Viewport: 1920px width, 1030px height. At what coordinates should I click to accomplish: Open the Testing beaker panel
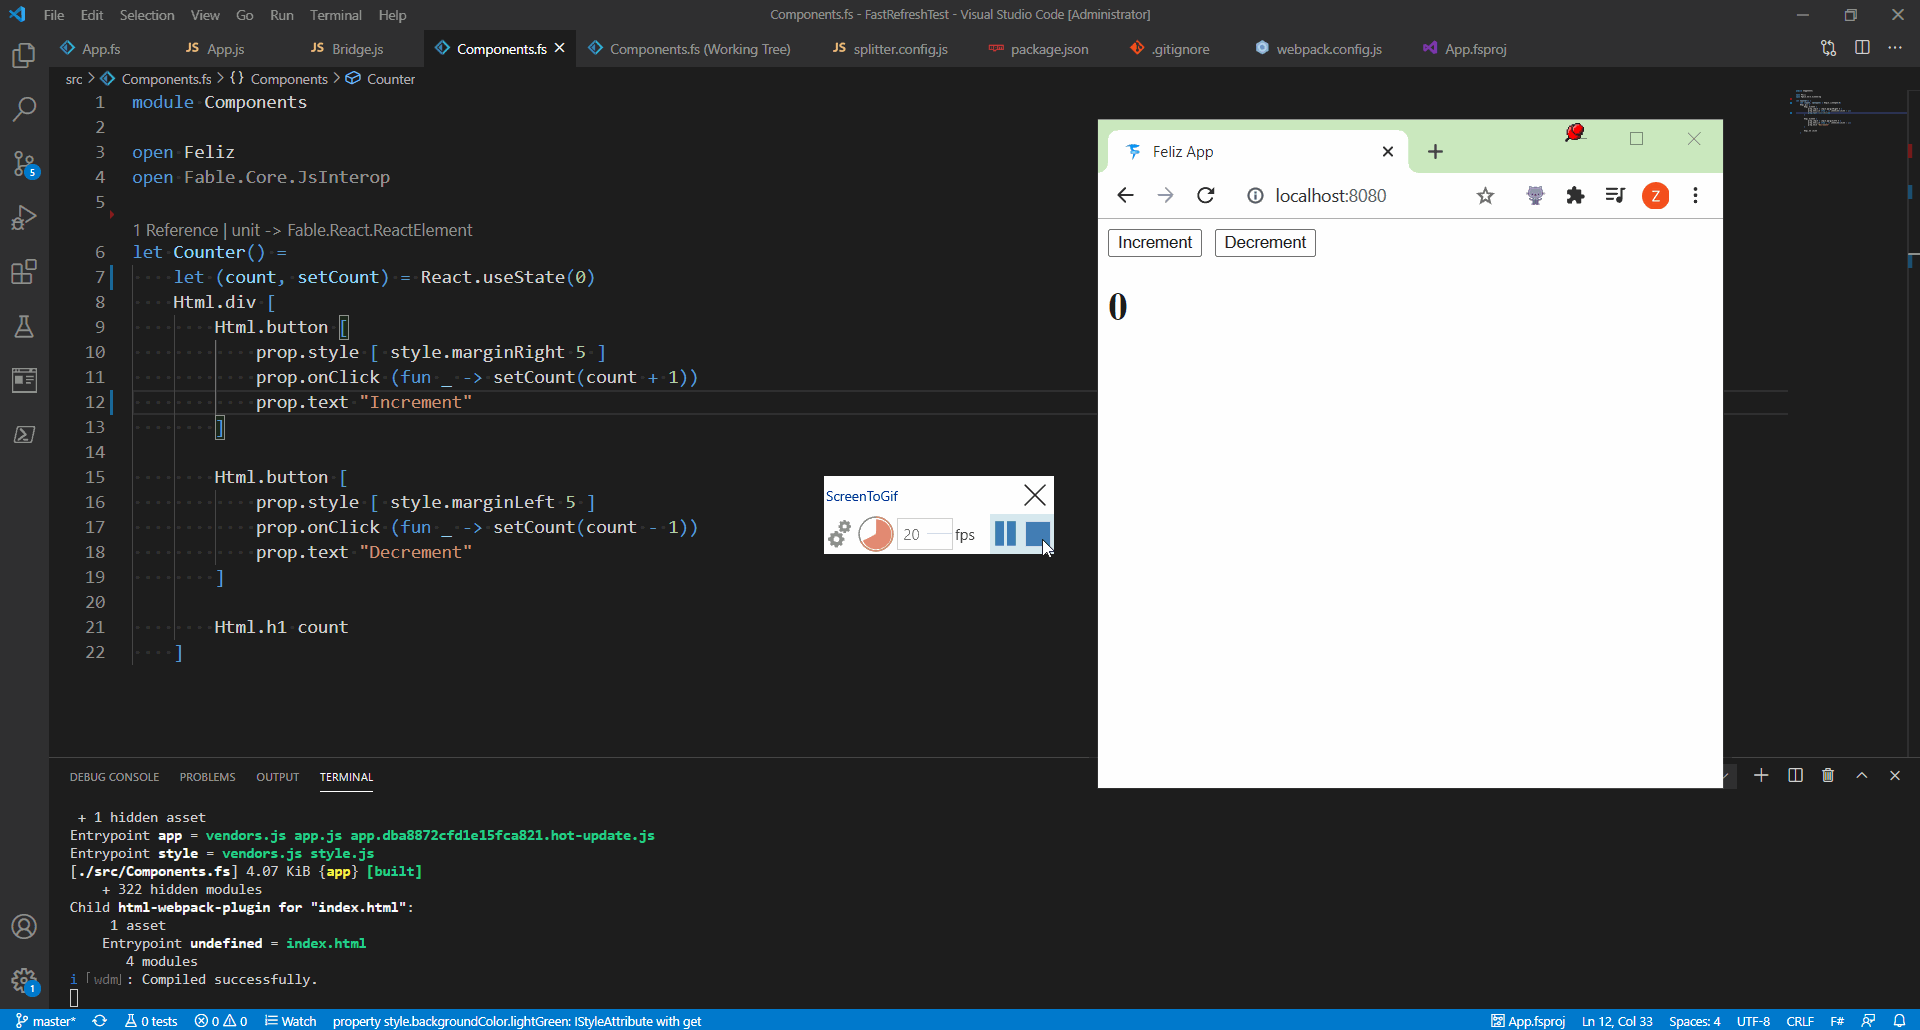pyautogui.click(x=24, y=326)
